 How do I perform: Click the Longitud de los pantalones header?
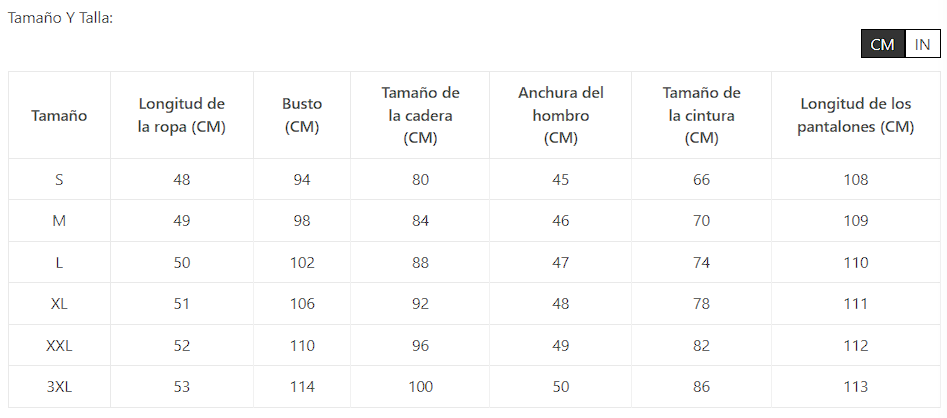pos(855,115)
